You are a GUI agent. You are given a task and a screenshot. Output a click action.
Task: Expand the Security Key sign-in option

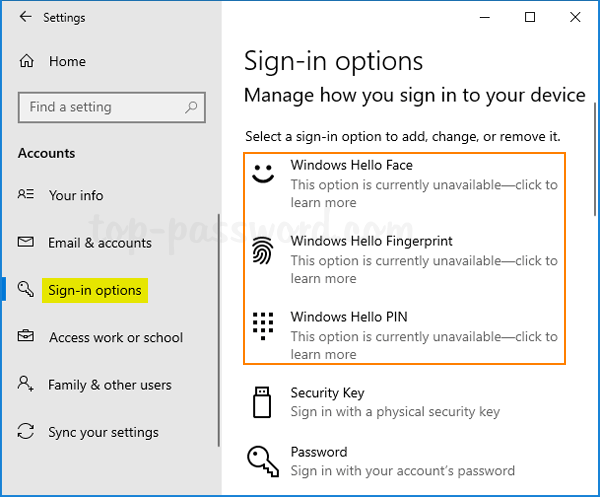coord(327,393)
